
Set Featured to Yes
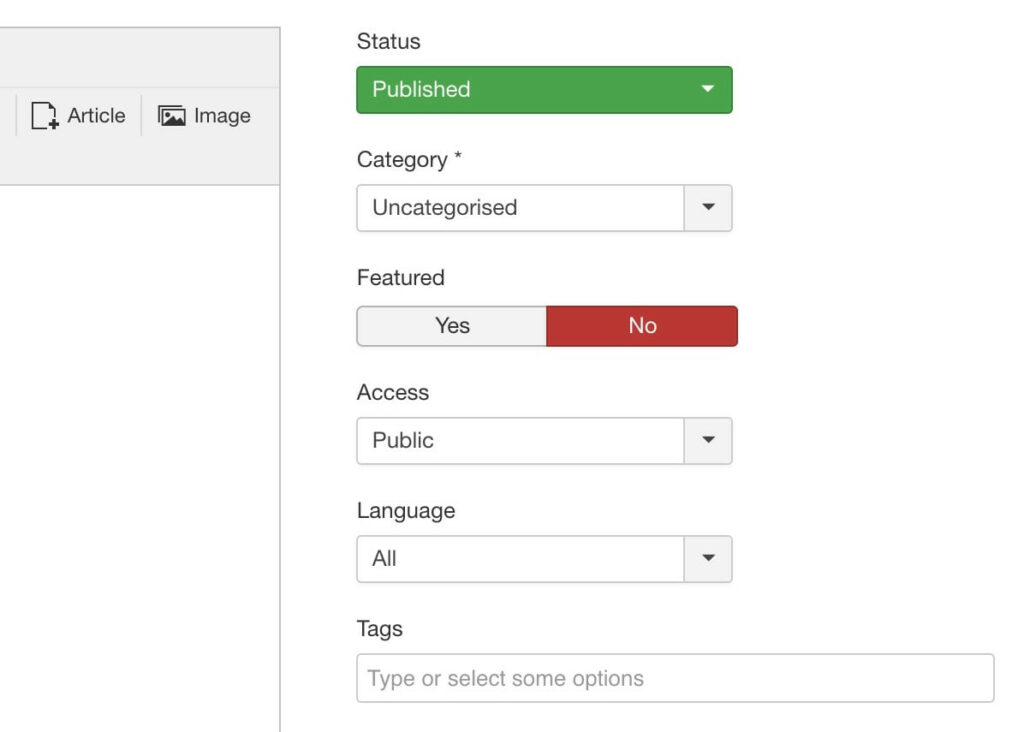coord(452,326)
